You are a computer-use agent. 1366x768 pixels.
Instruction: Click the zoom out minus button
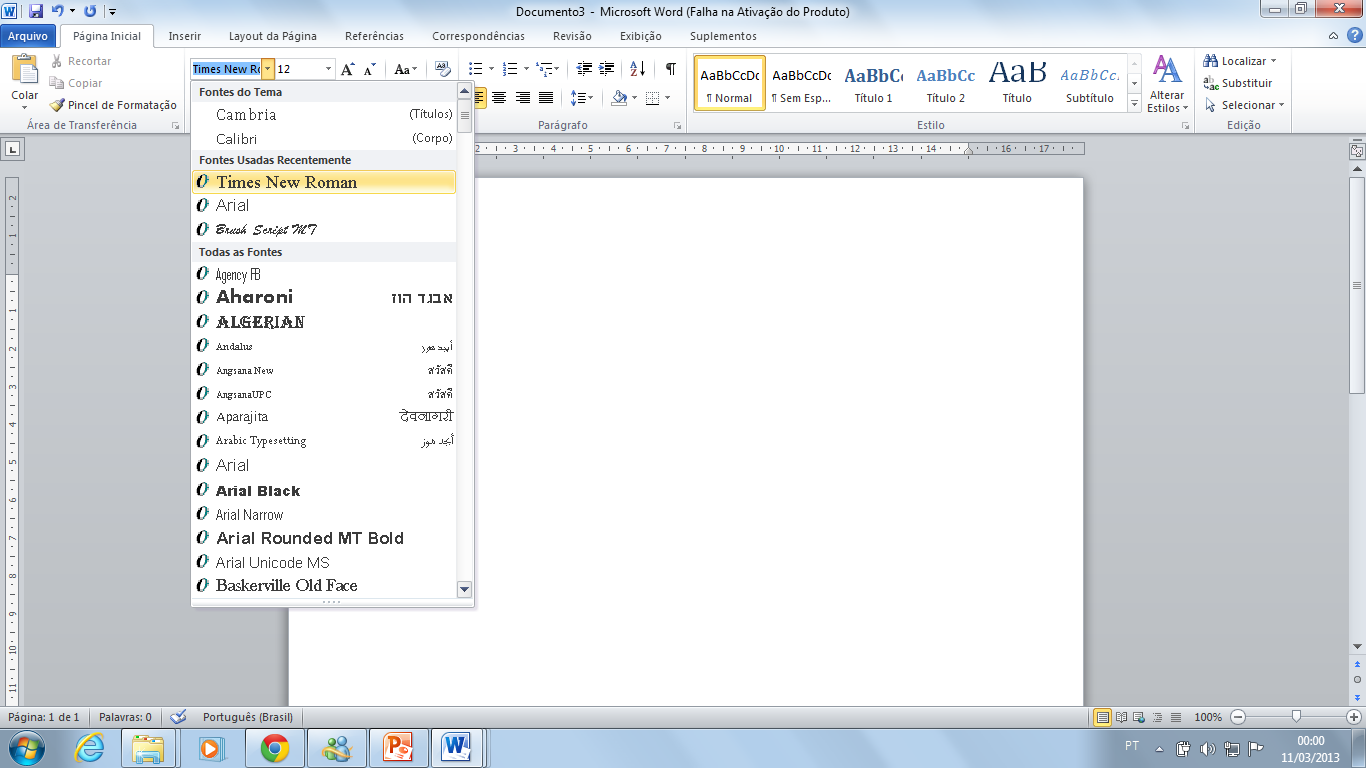[1238, 717]
